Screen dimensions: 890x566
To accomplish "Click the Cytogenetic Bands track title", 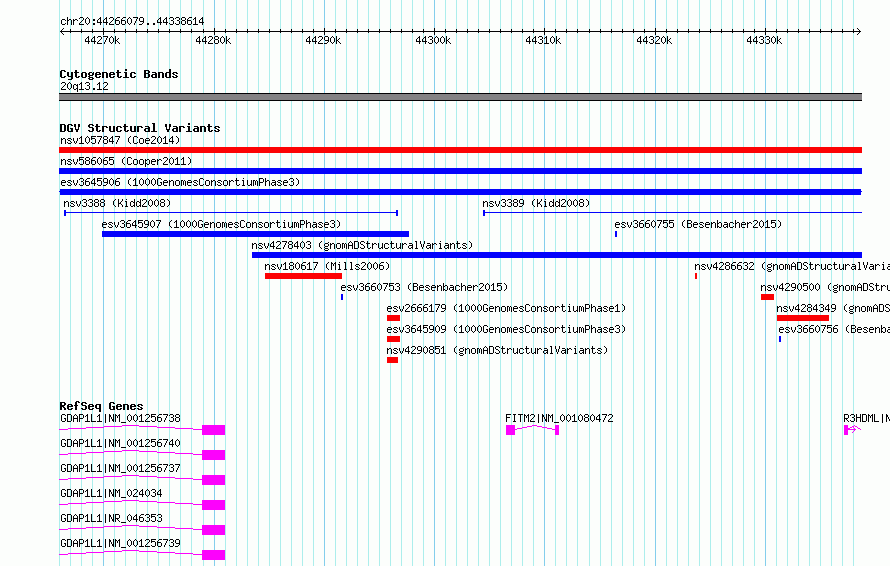I will (119, 74).
